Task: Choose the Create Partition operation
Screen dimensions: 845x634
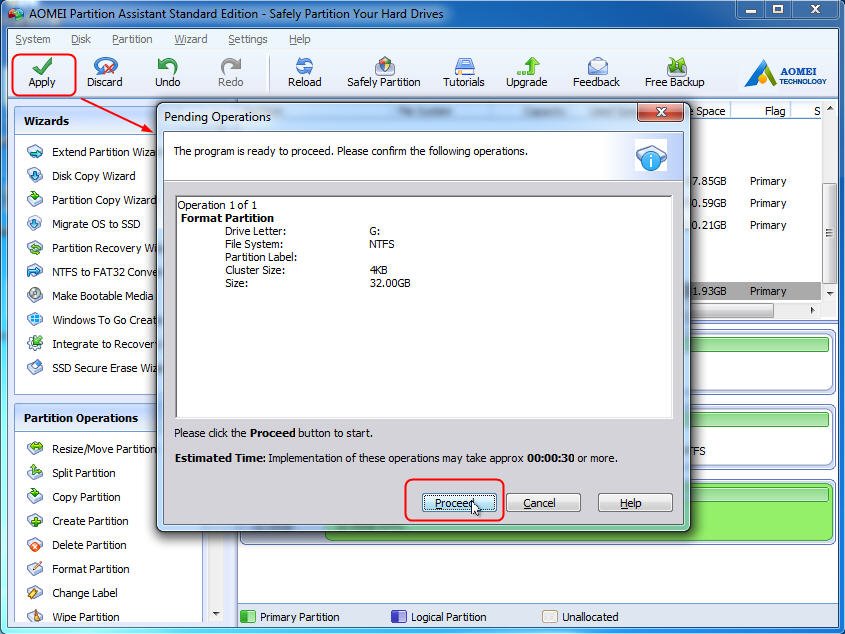Action: [78, 521]
